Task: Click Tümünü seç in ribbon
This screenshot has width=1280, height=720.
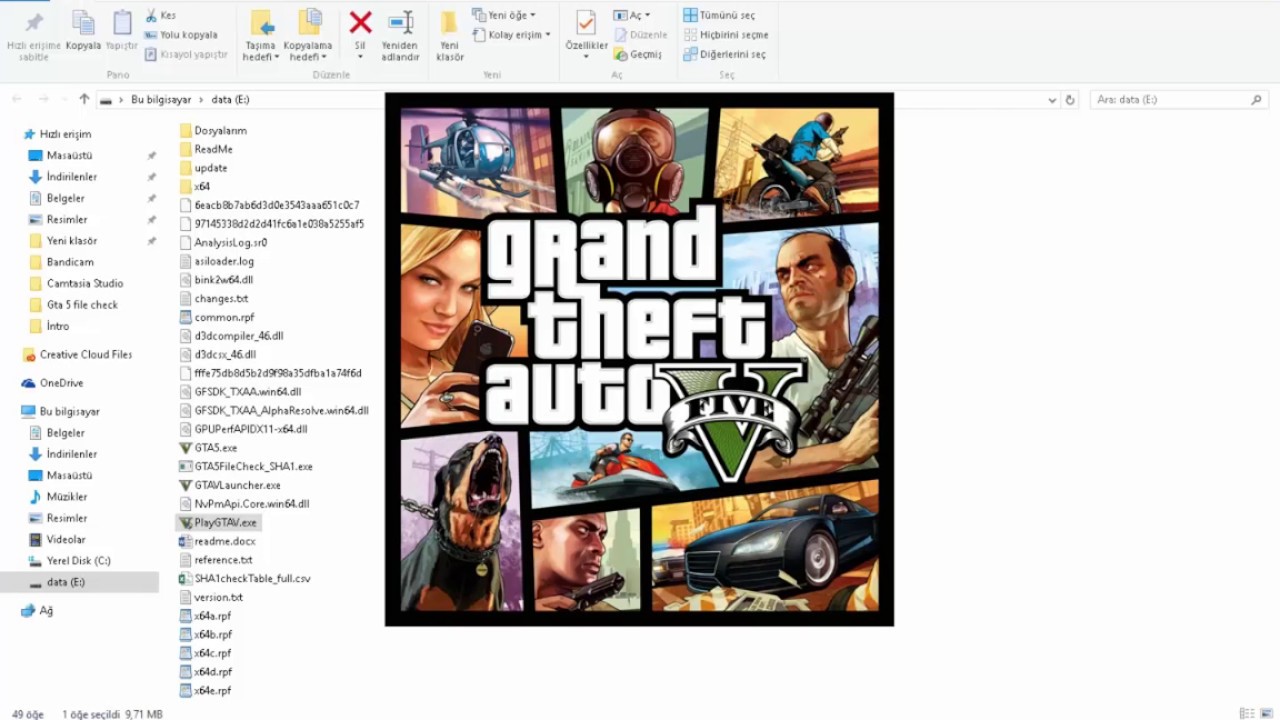Action: click(719, 15)
